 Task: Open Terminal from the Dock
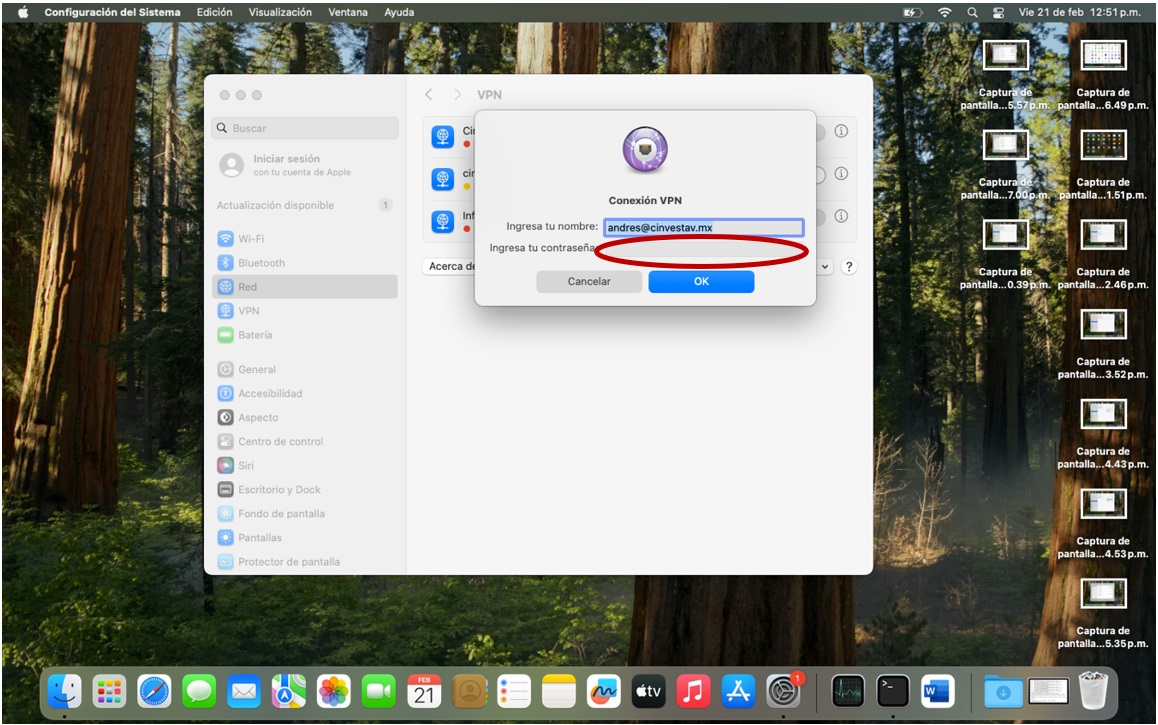892,691
